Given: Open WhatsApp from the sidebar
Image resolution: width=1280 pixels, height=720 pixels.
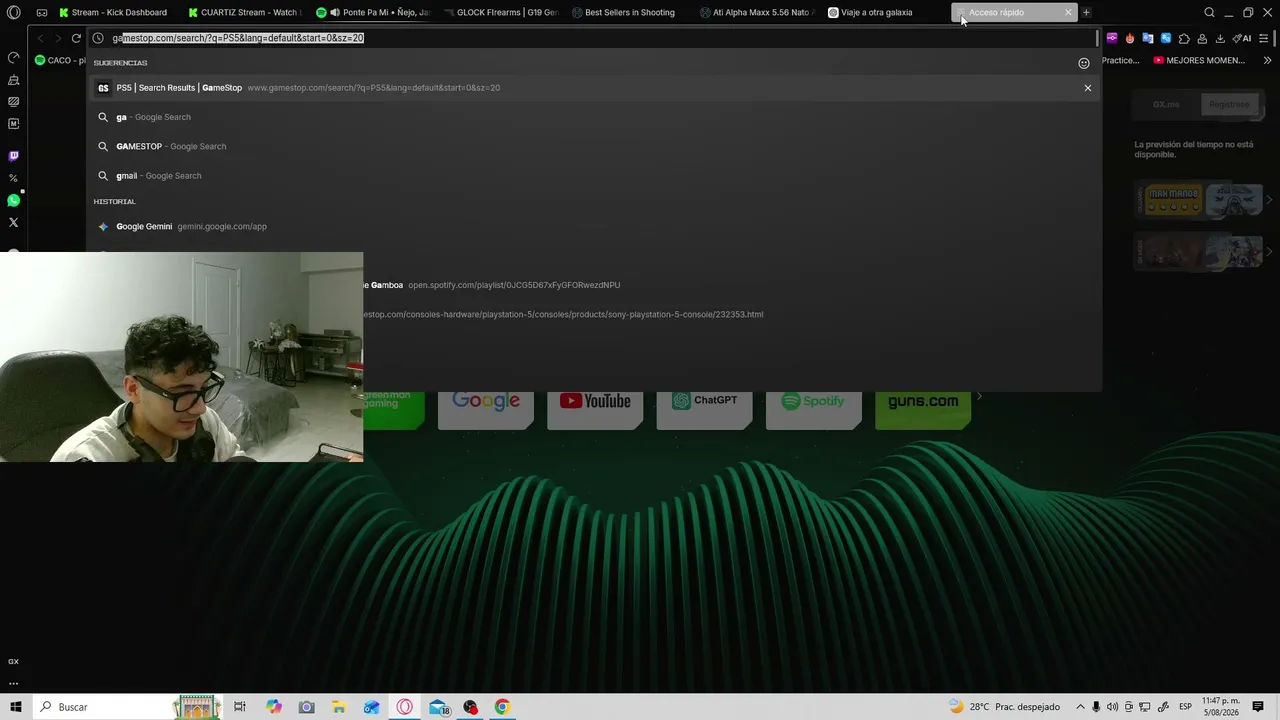Looking at the screenshot, I should pos(14,200).
